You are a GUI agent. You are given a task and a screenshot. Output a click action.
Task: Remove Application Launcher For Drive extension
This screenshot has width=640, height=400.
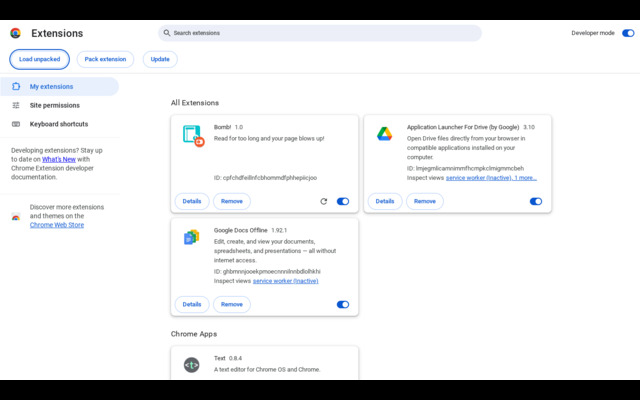[425, 201]
